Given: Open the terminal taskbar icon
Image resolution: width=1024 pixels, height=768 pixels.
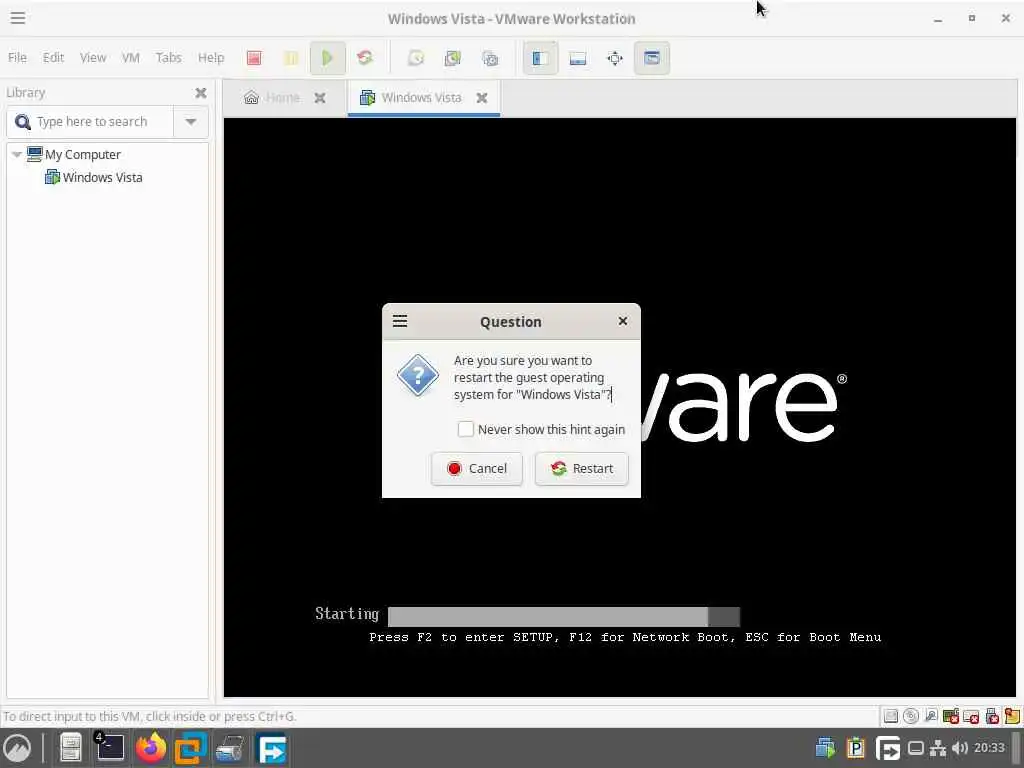Looking at the screenshot, I should [110, 748].
